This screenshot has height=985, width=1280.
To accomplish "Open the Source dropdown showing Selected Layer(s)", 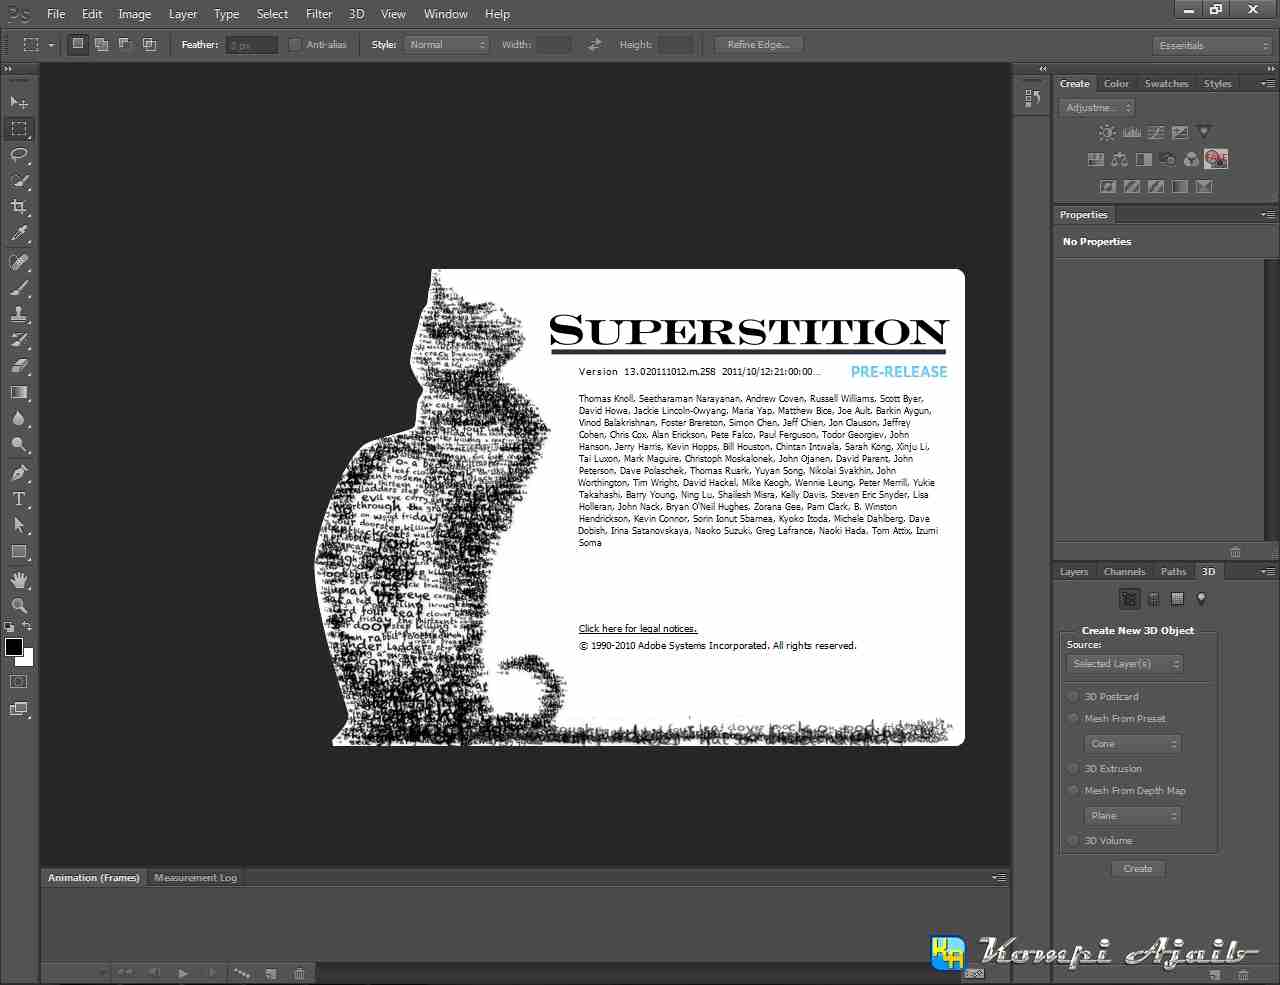I will 1125,664.
